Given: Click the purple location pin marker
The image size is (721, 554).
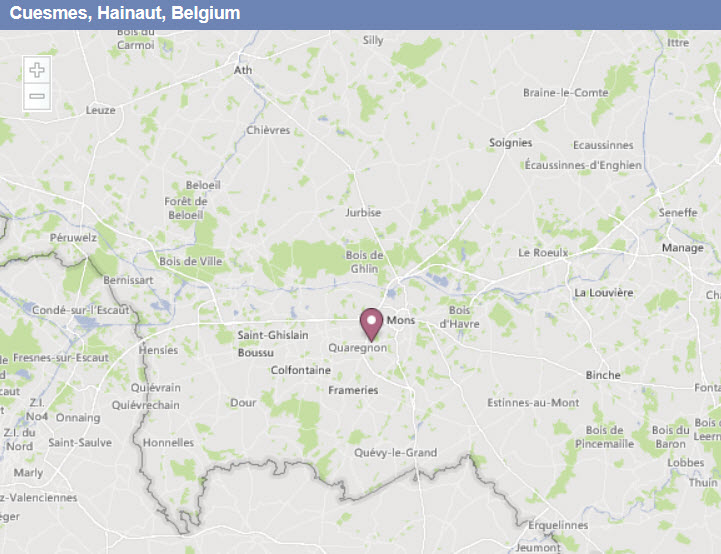Looking at the screenshot, I should coord(371,325).
